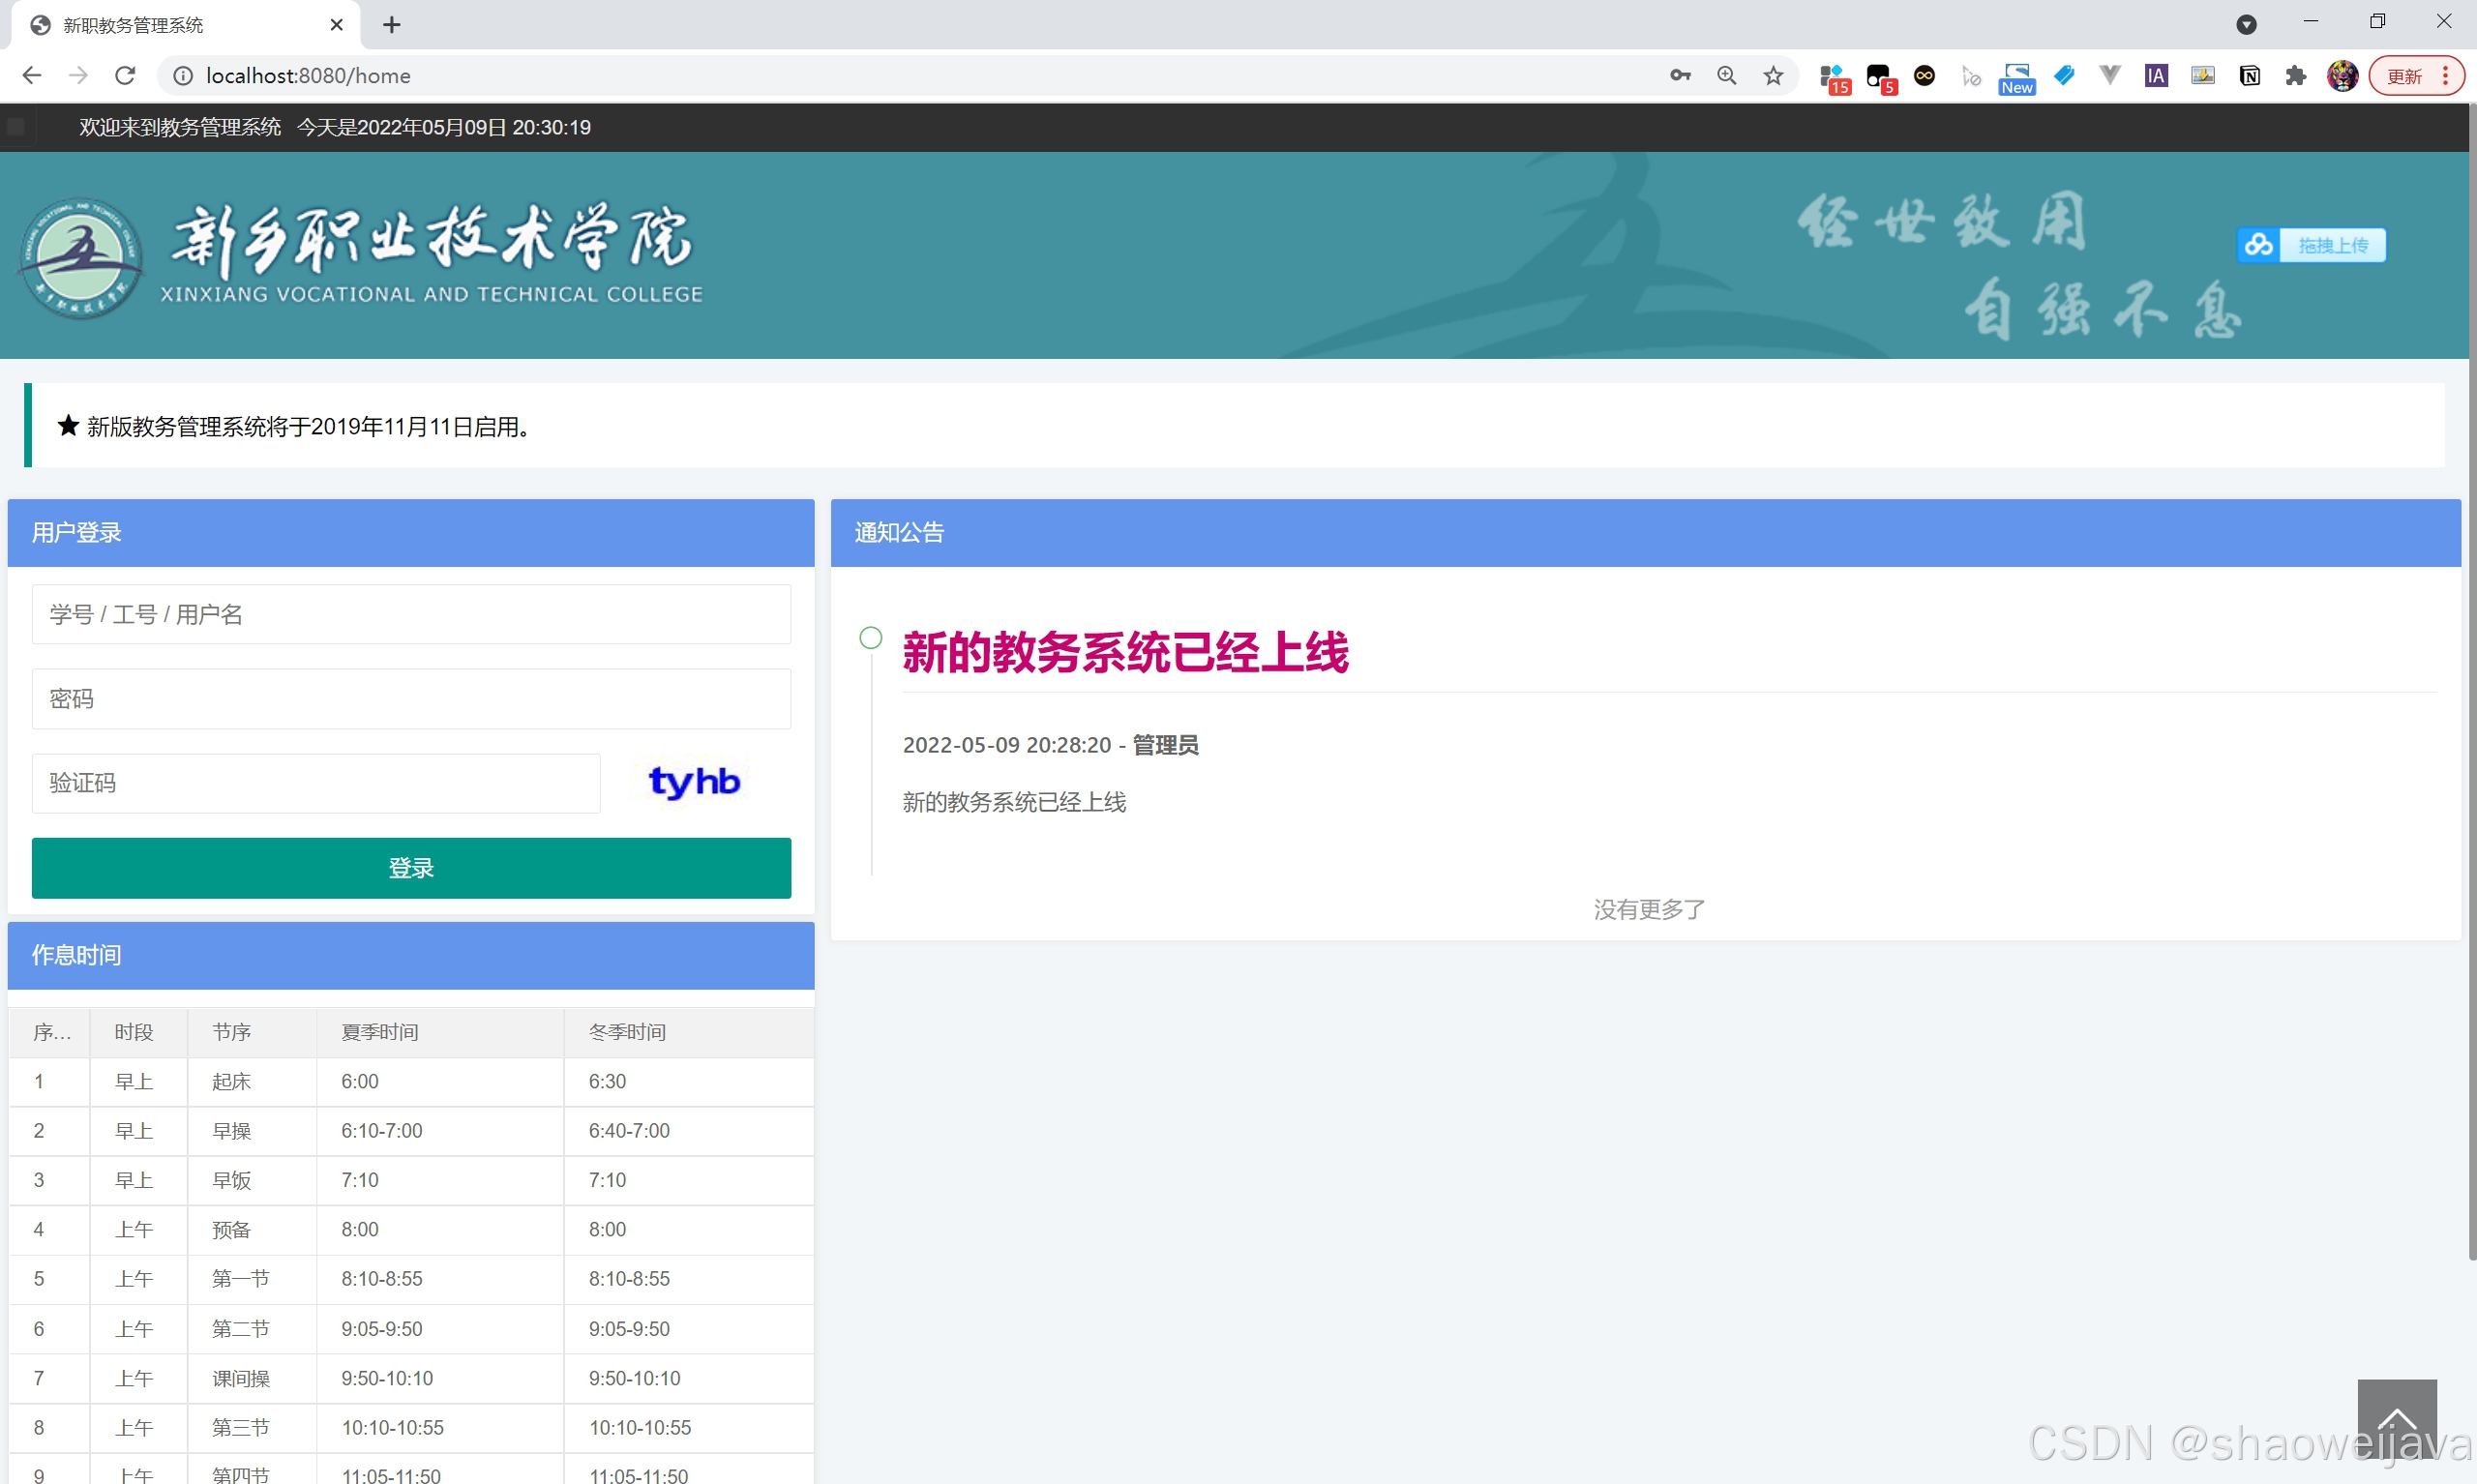Click the green 登录 button
Image resolution: width=2477 pixels, height=1484 pixels.
coord(411,867)
